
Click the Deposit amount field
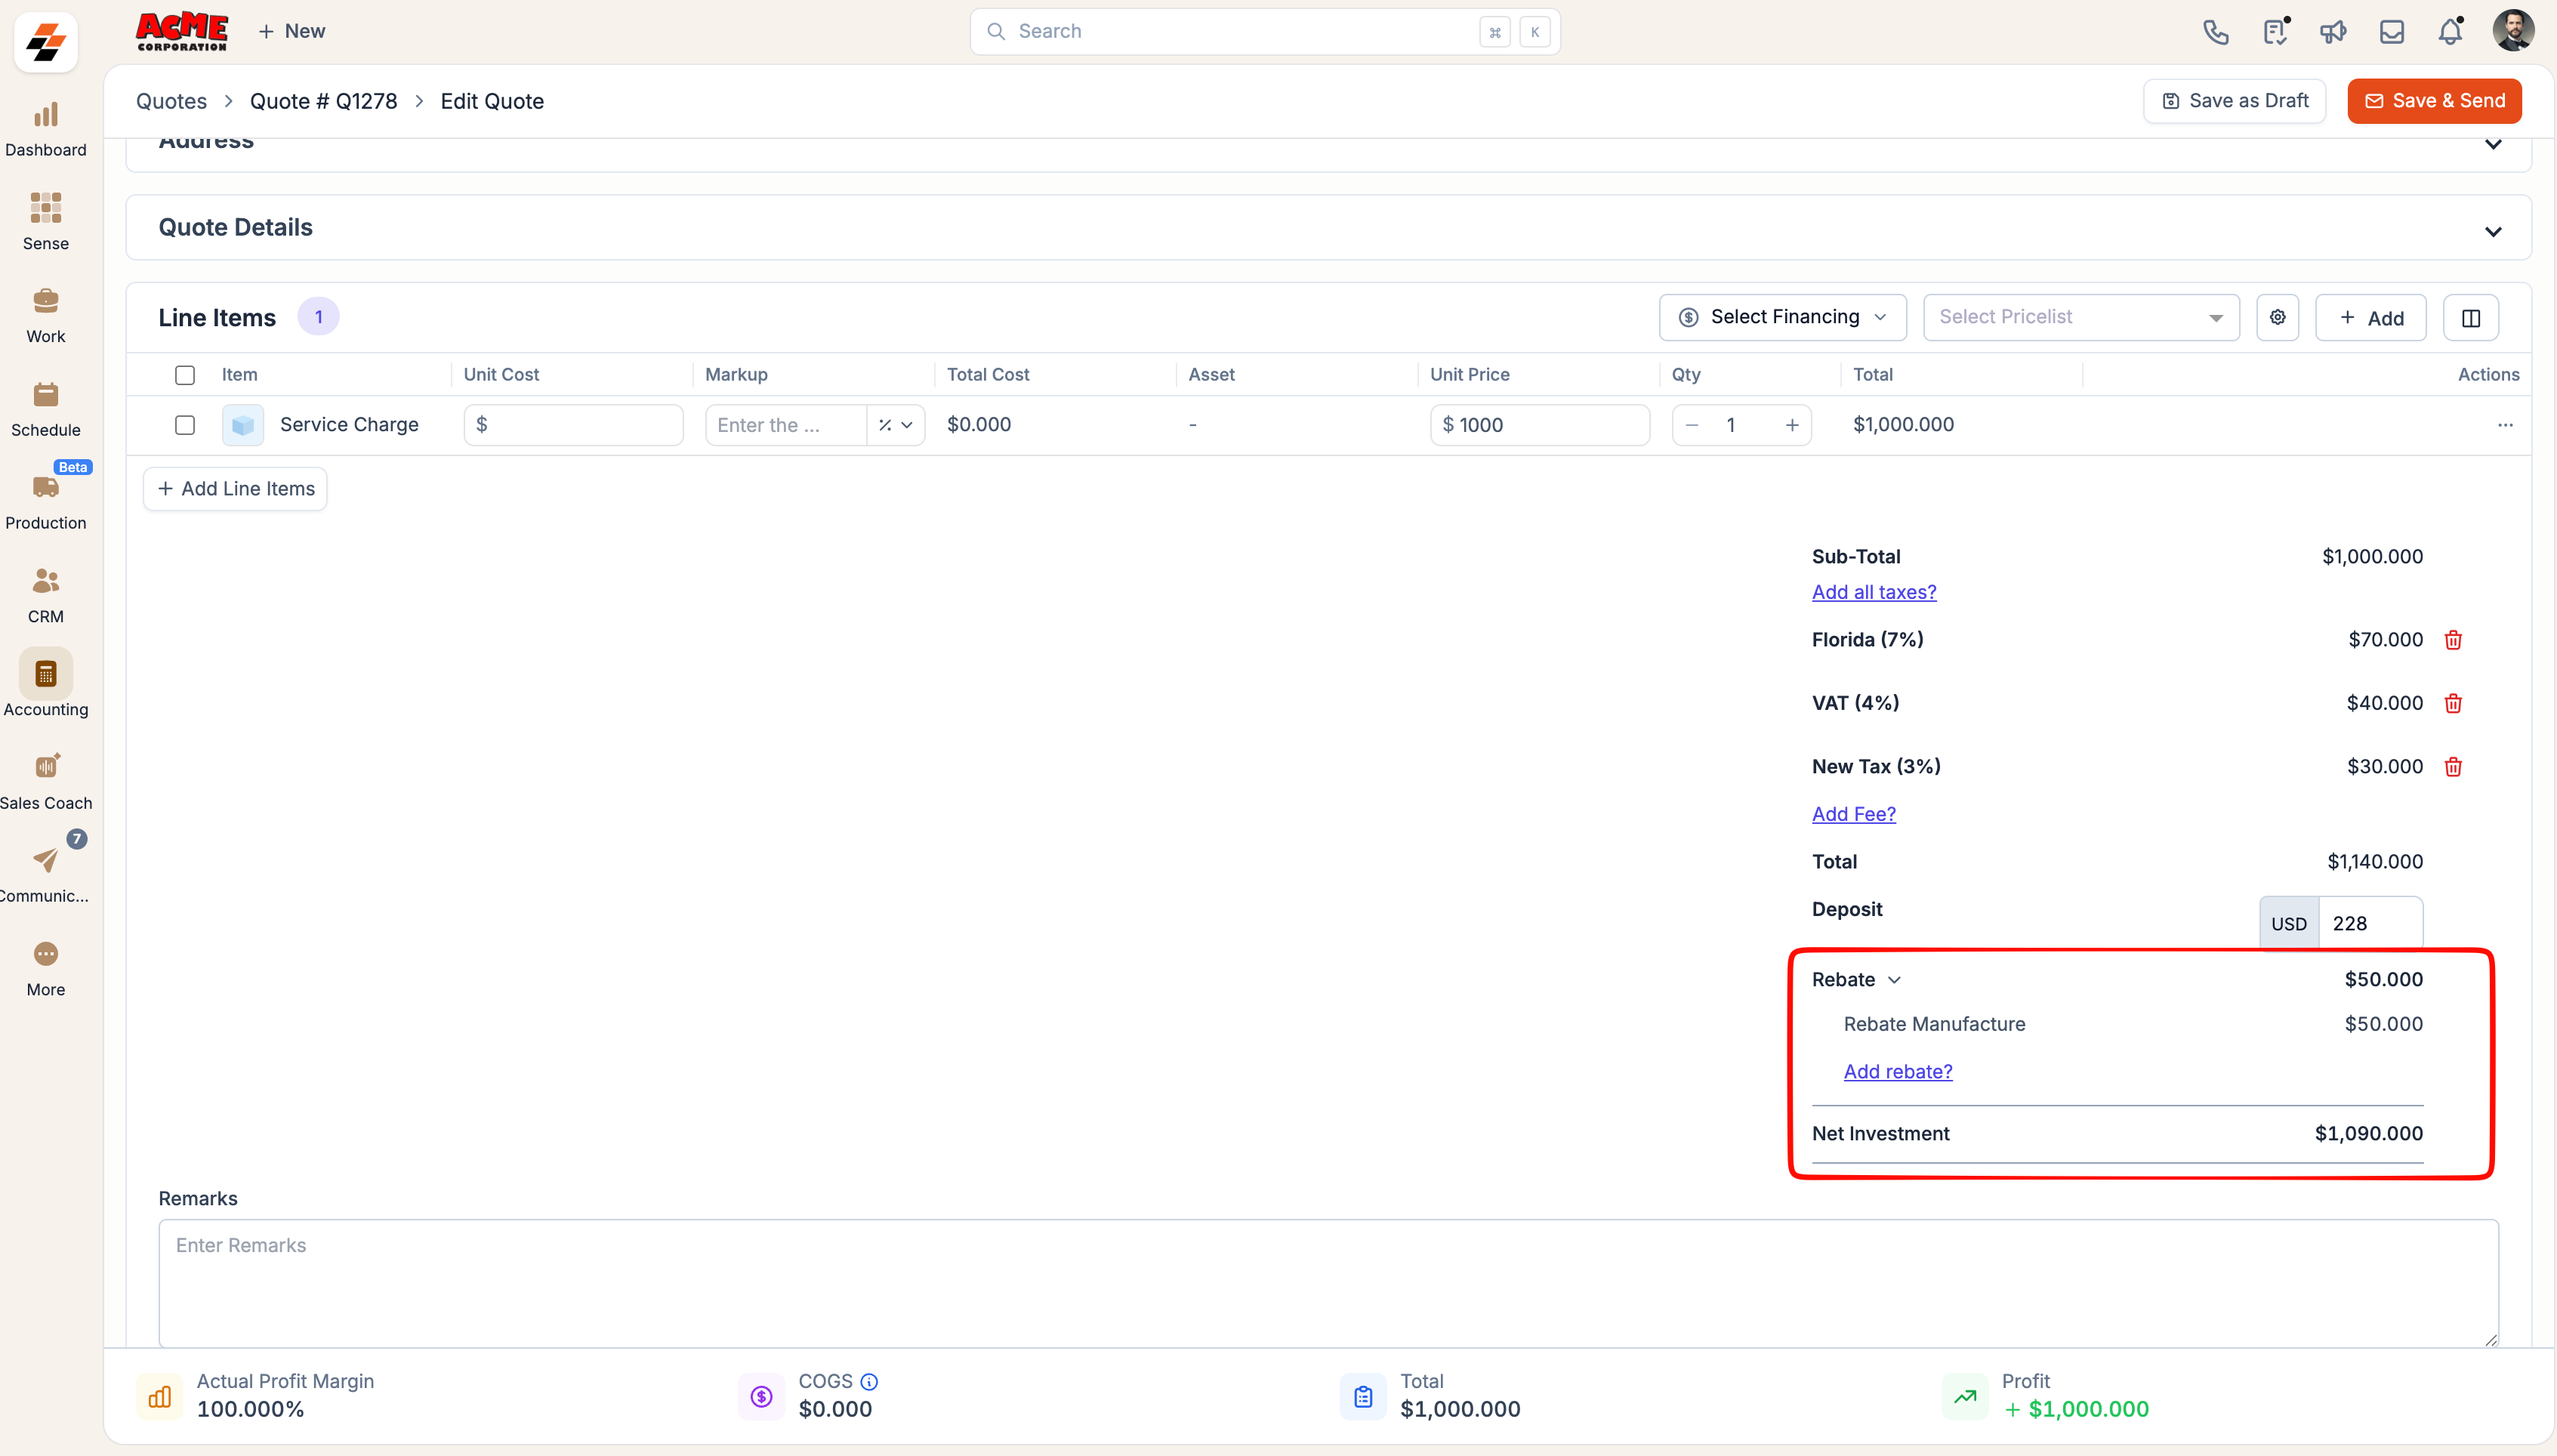2370,923
